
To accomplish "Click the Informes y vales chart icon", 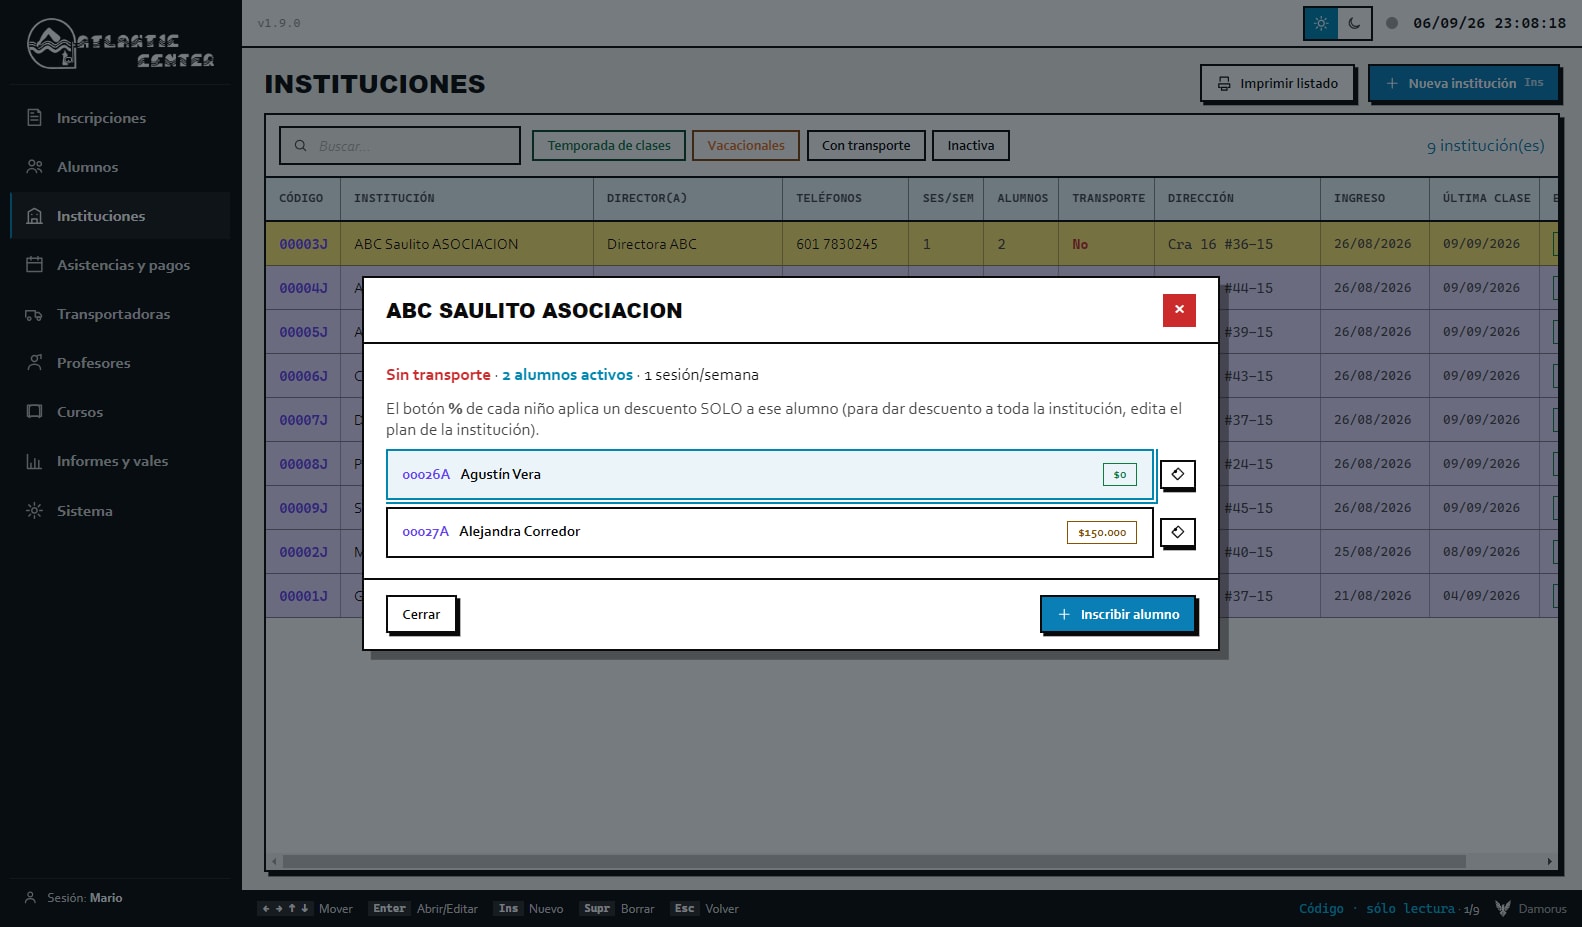I will coord(34,461).
